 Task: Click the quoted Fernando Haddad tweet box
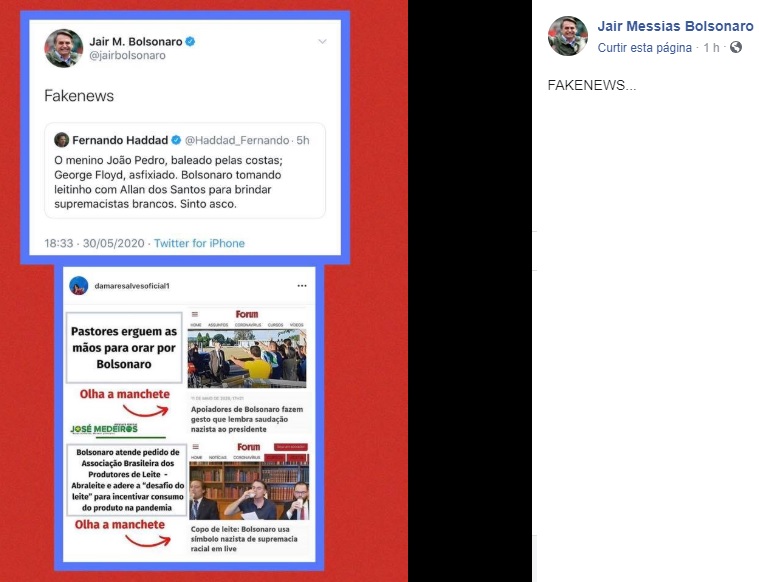click(x=185, y=170)
